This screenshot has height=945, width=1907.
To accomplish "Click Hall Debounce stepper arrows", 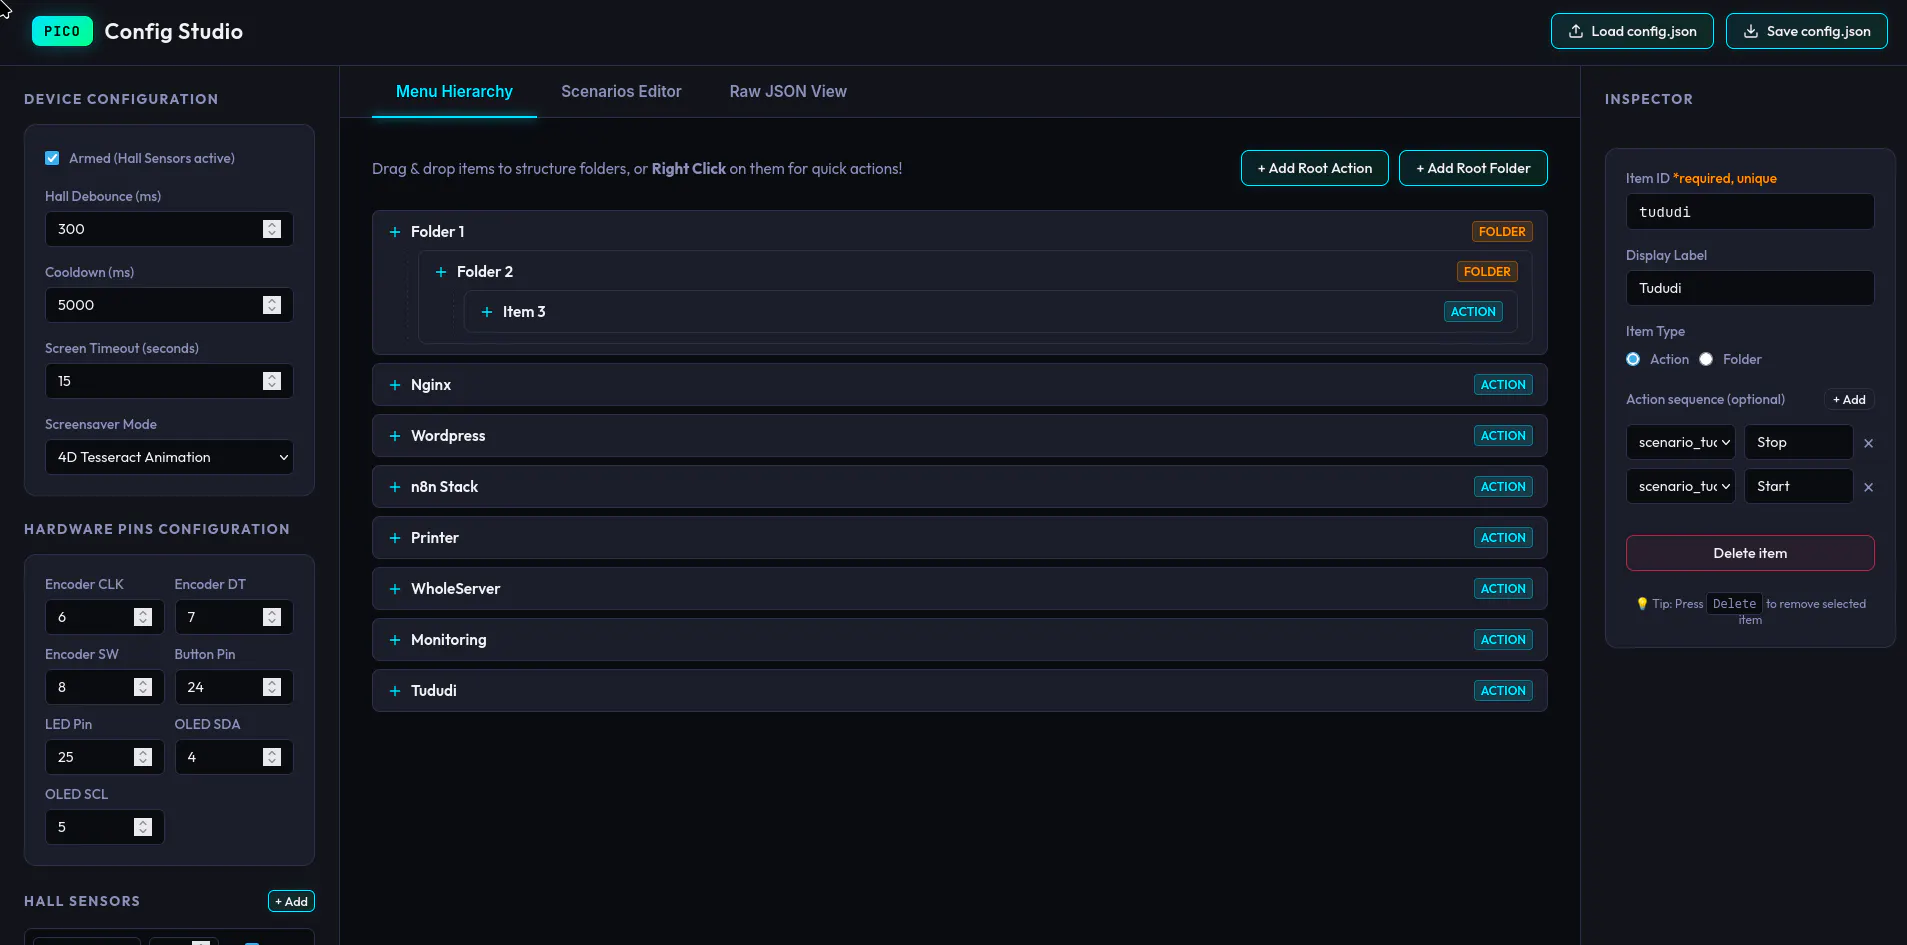I will (x=272, y=229).
